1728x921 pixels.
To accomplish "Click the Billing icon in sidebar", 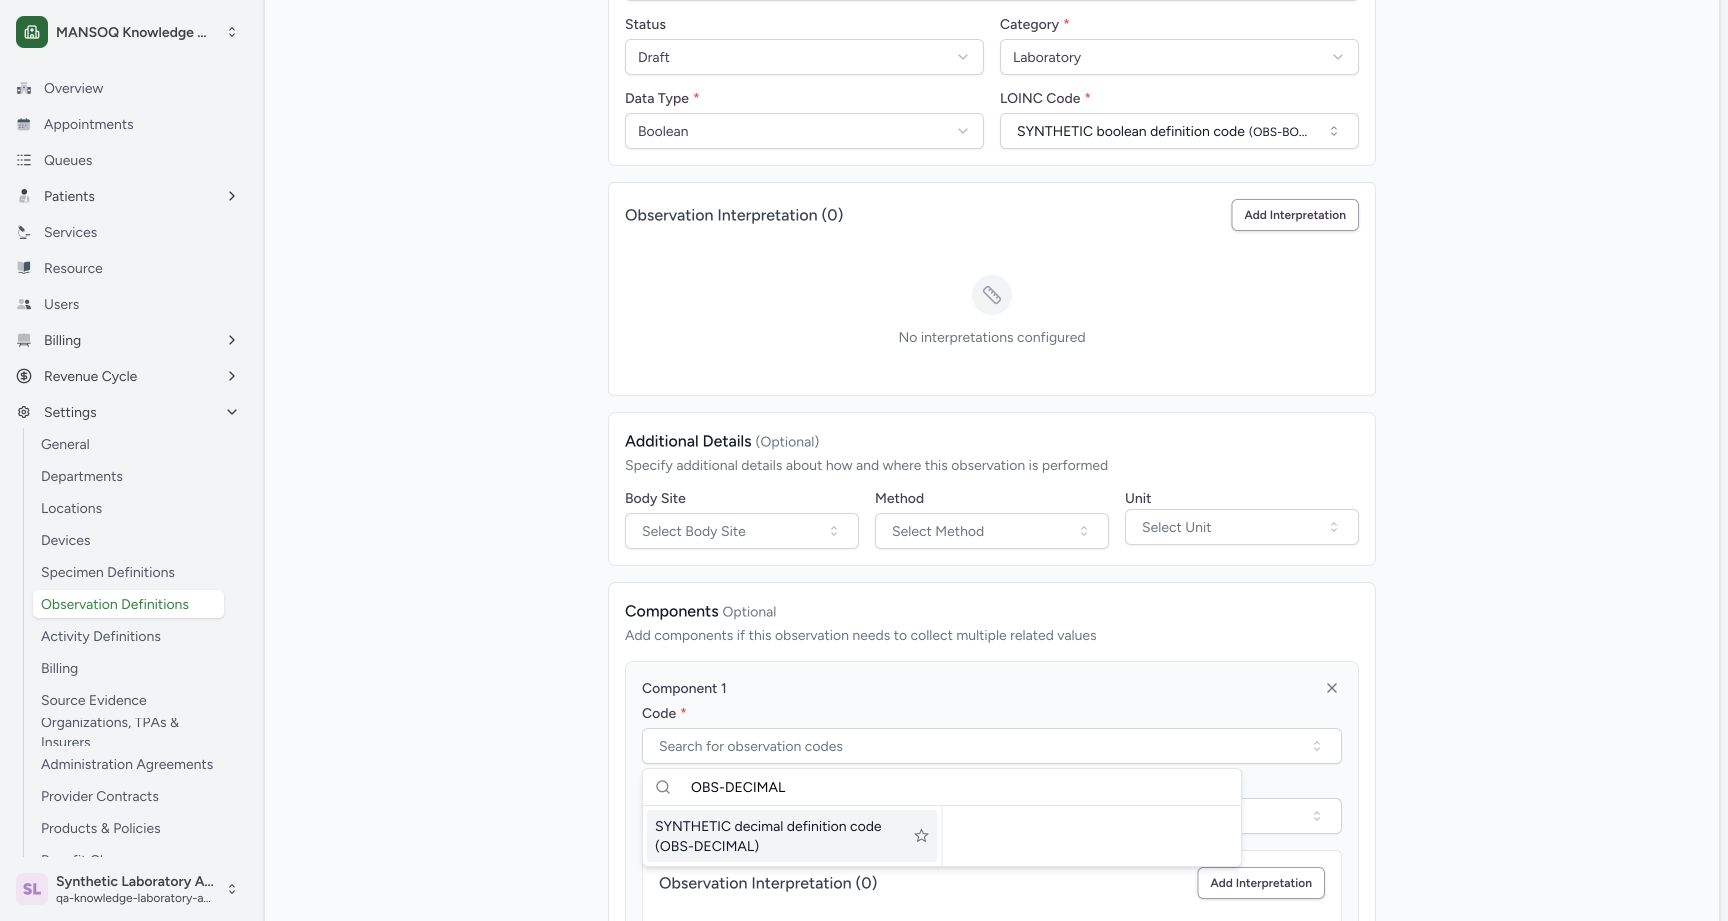I will [24, 340].
